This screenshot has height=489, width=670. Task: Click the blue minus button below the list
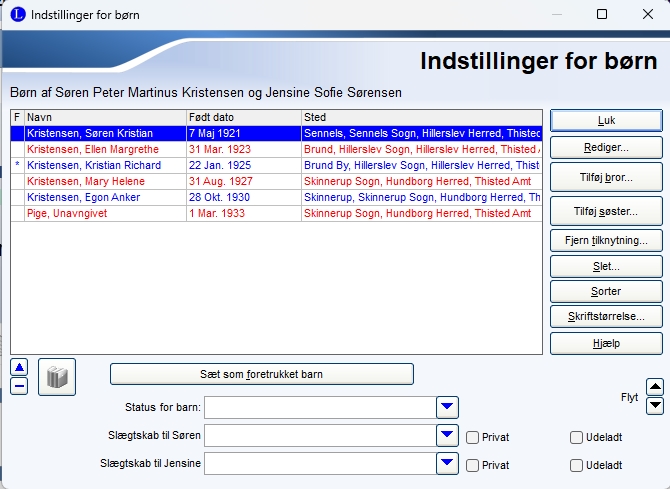(x=19, y=386)
